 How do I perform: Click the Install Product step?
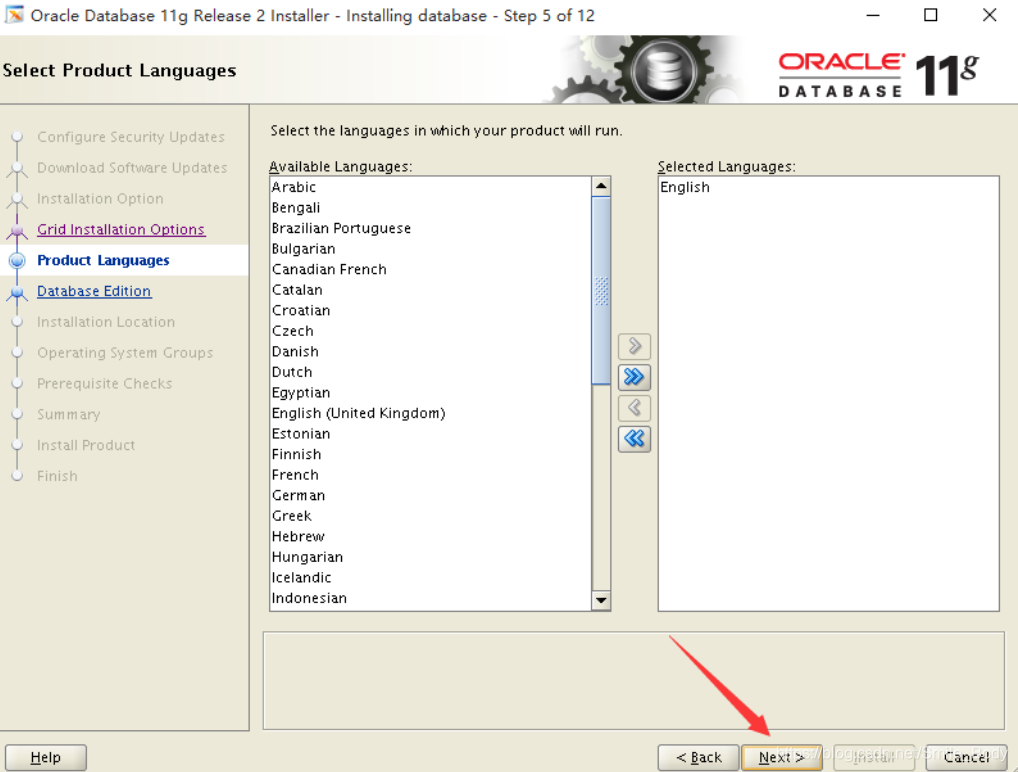[x=86, y=445]
